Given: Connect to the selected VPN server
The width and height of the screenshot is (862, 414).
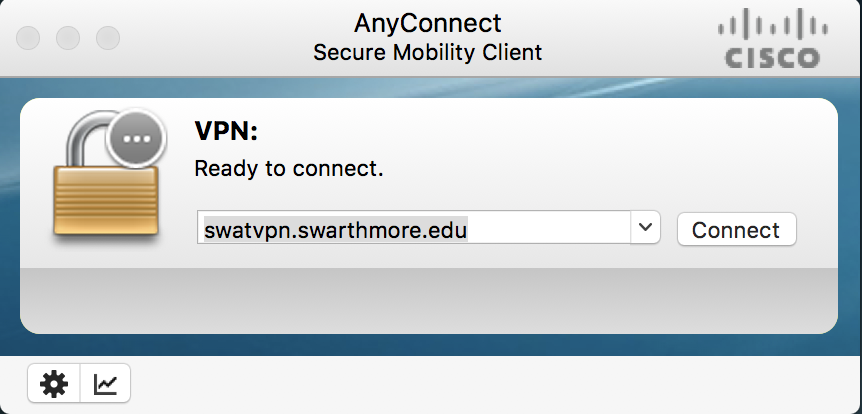Looking at the screenshot, I should tap(736, 229).
